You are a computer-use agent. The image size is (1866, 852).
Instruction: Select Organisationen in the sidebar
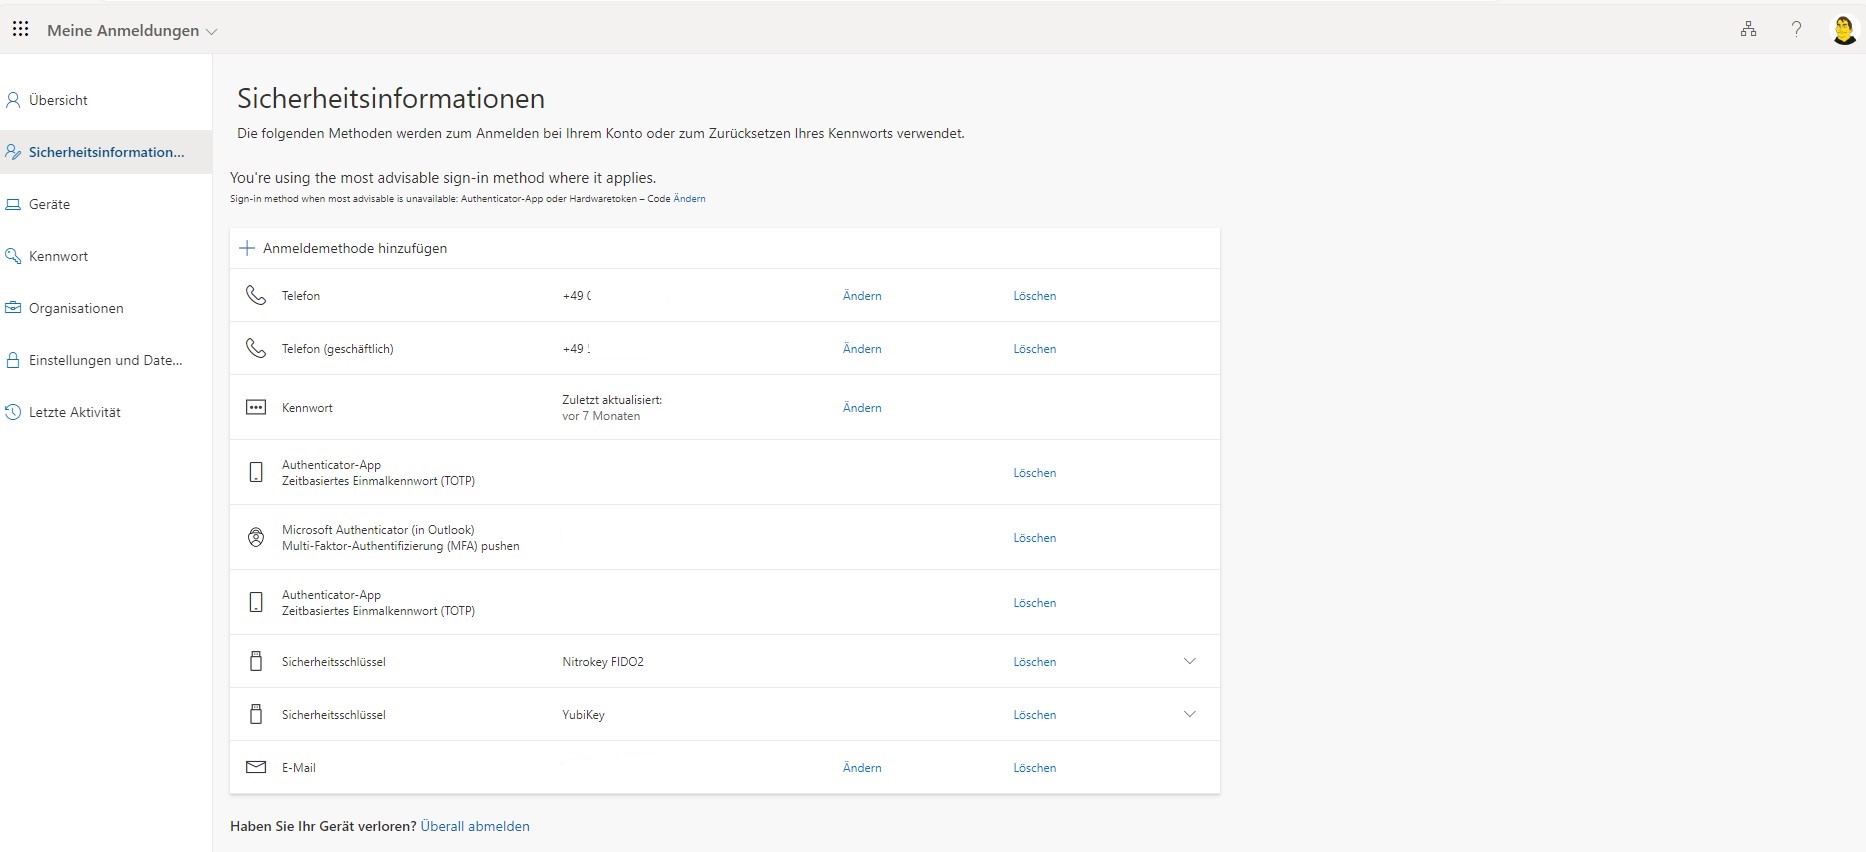(x=76, y=308)
